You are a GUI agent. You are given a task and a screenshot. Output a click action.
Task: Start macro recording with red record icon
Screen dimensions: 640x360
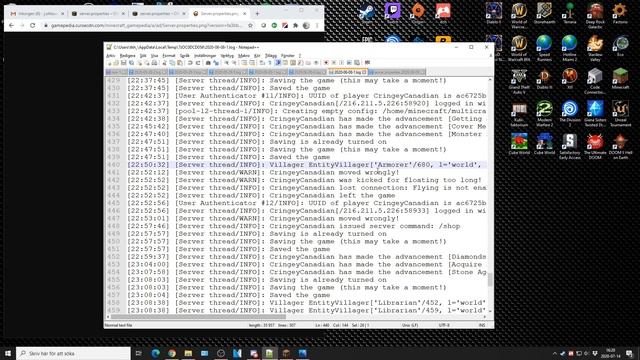326,63
